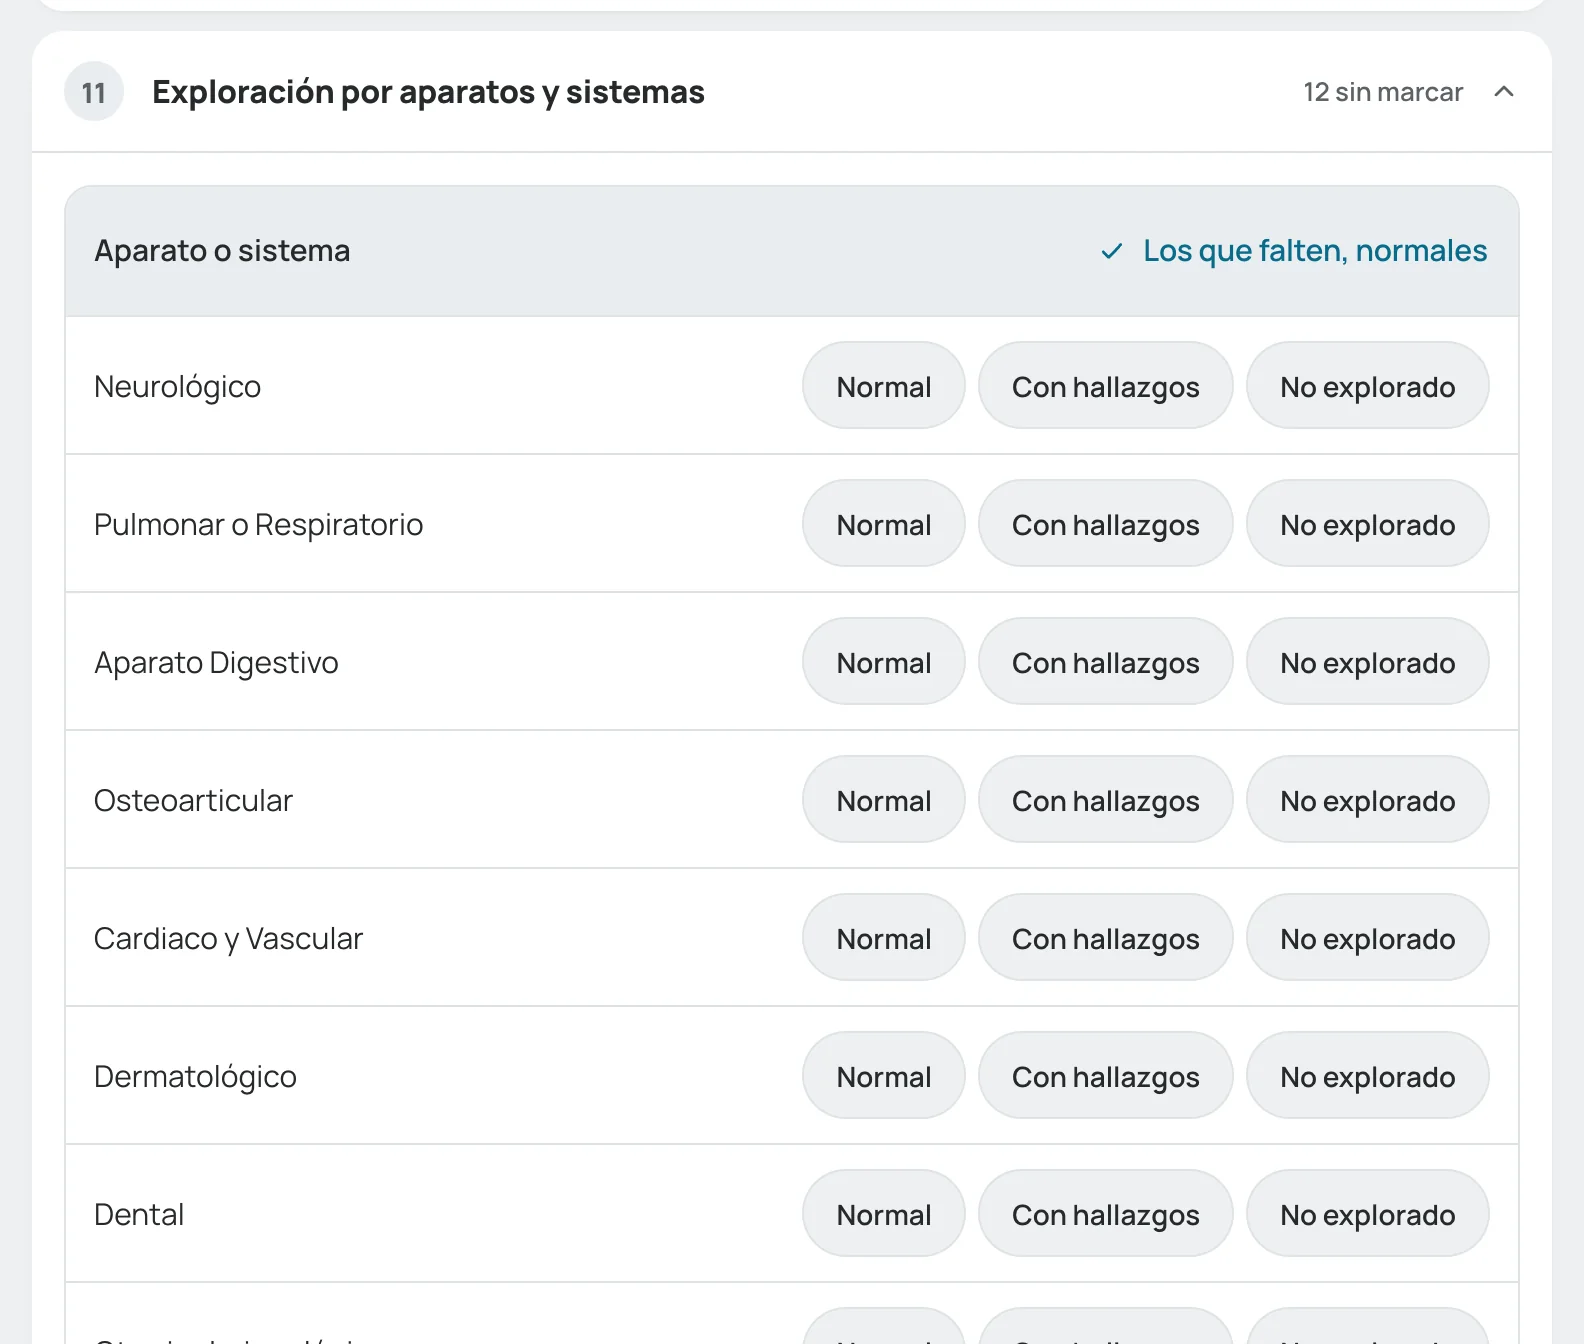Mark Dental as Normal

point(884,1214)
